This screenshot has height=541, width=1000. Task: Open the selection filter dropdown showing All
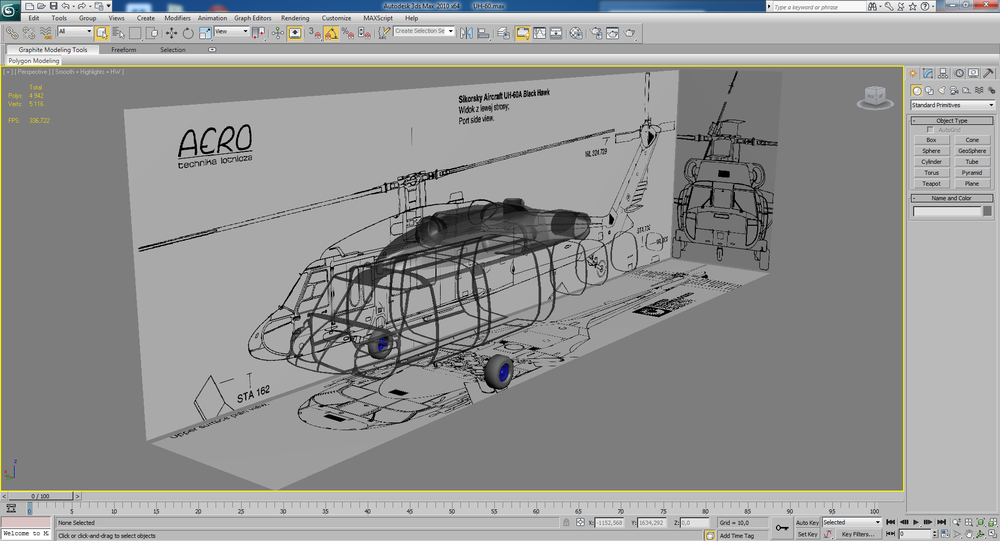(x=75, y=31)
